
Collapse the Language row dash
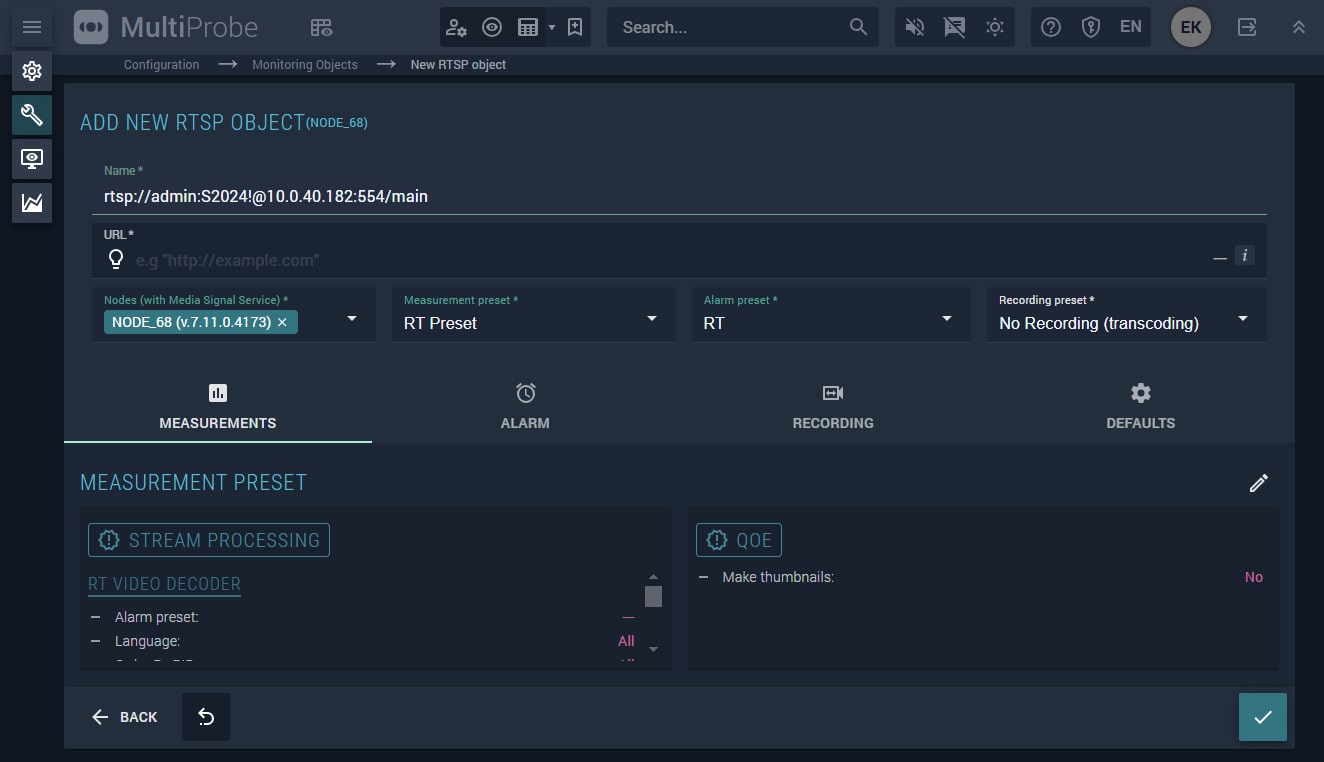[x=96, y=641]
